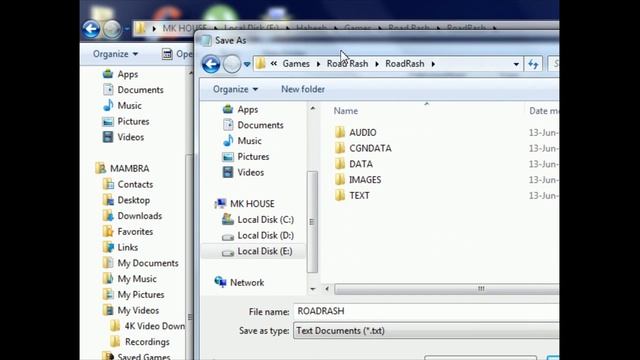Screen dimensions: 640x360
Task: Select the CGNDATA folder
Action: [363, 148]
